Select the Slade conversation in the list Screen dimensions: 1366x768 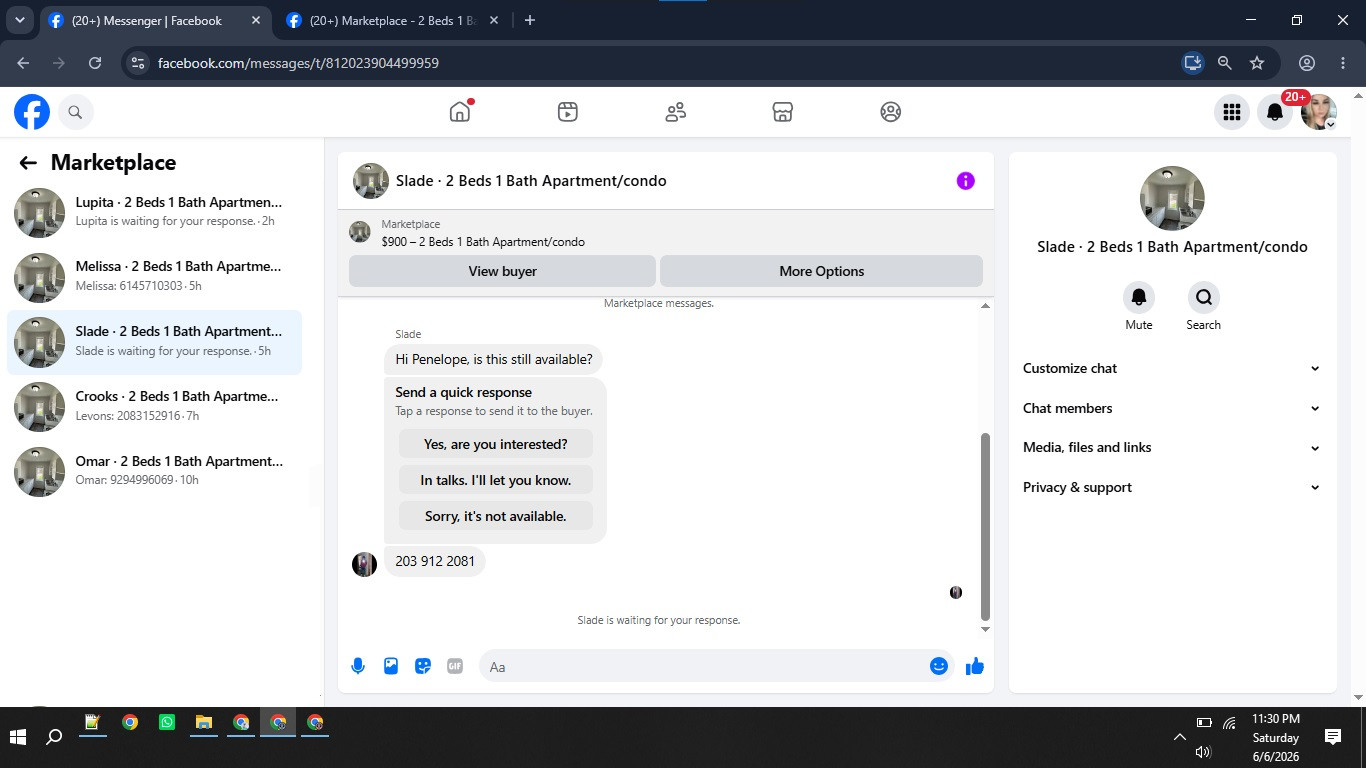[154, 342]
